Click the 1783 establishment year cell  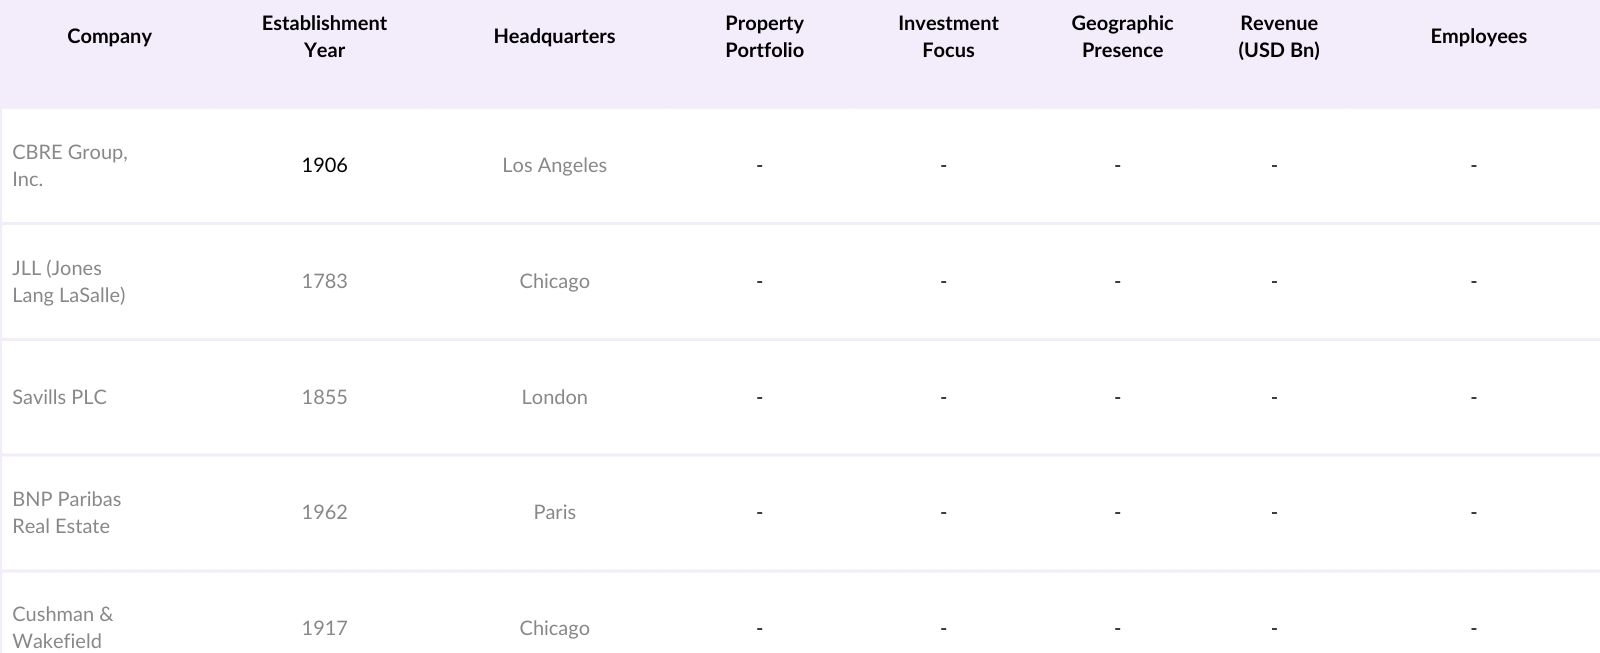coord(324,281)
